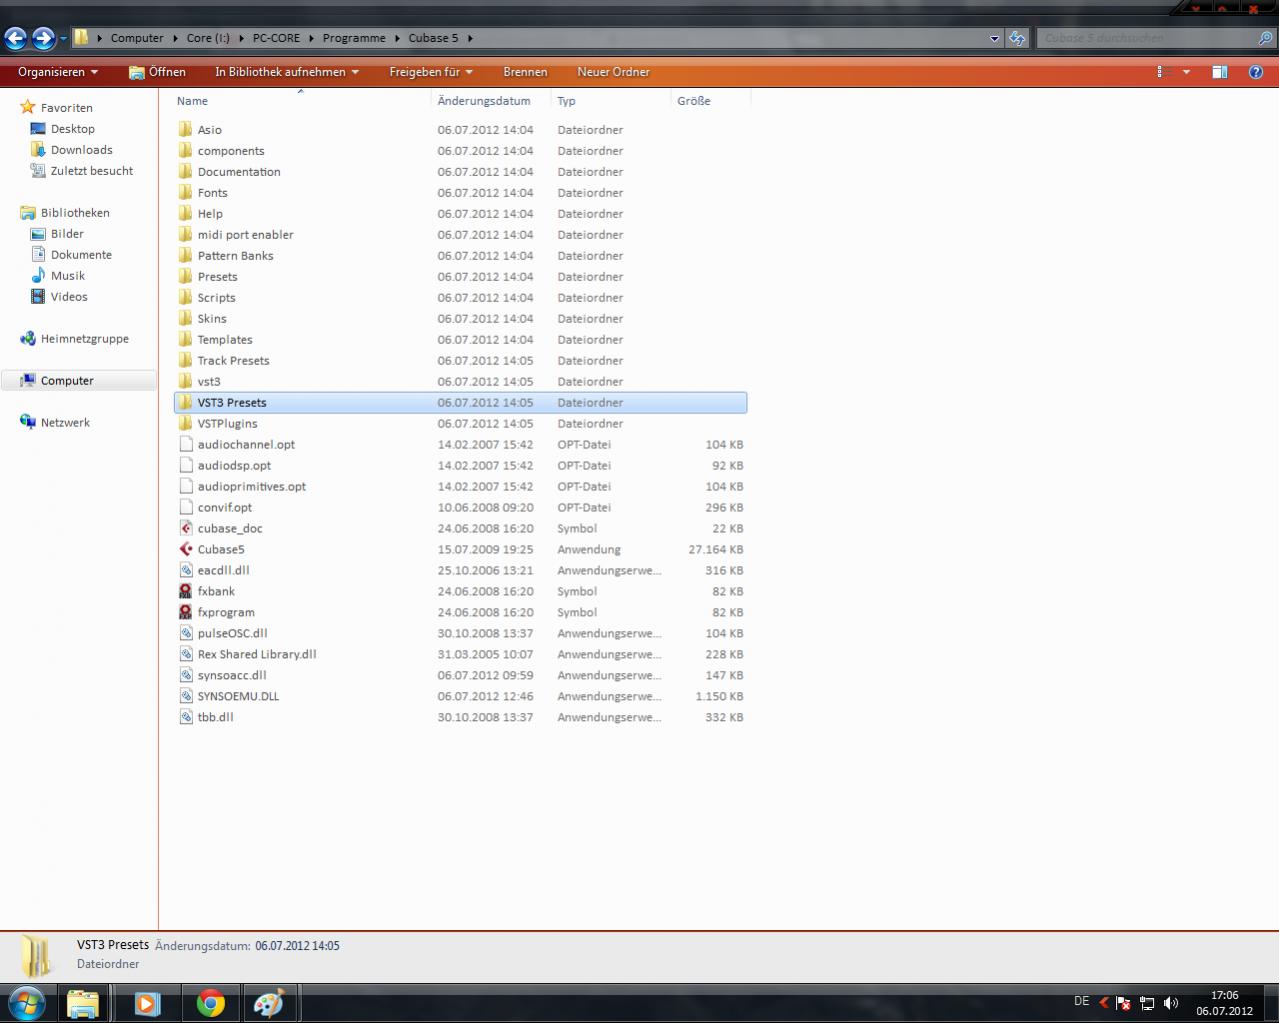The height and width of the screenshot is (1023, 1279).
Task: Open the In Bibliothek aufnehmen dropdown
Action: click(286, 72)
